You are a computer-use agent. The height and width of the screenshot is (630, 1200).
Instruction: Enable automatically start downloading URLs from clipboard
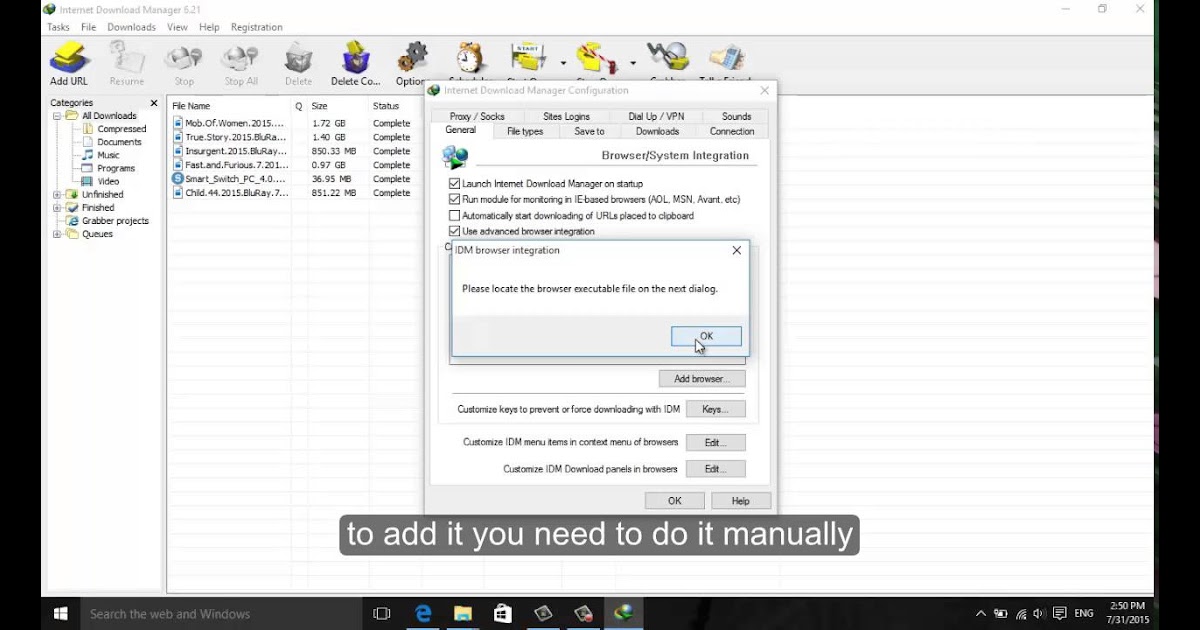[455, 216]
